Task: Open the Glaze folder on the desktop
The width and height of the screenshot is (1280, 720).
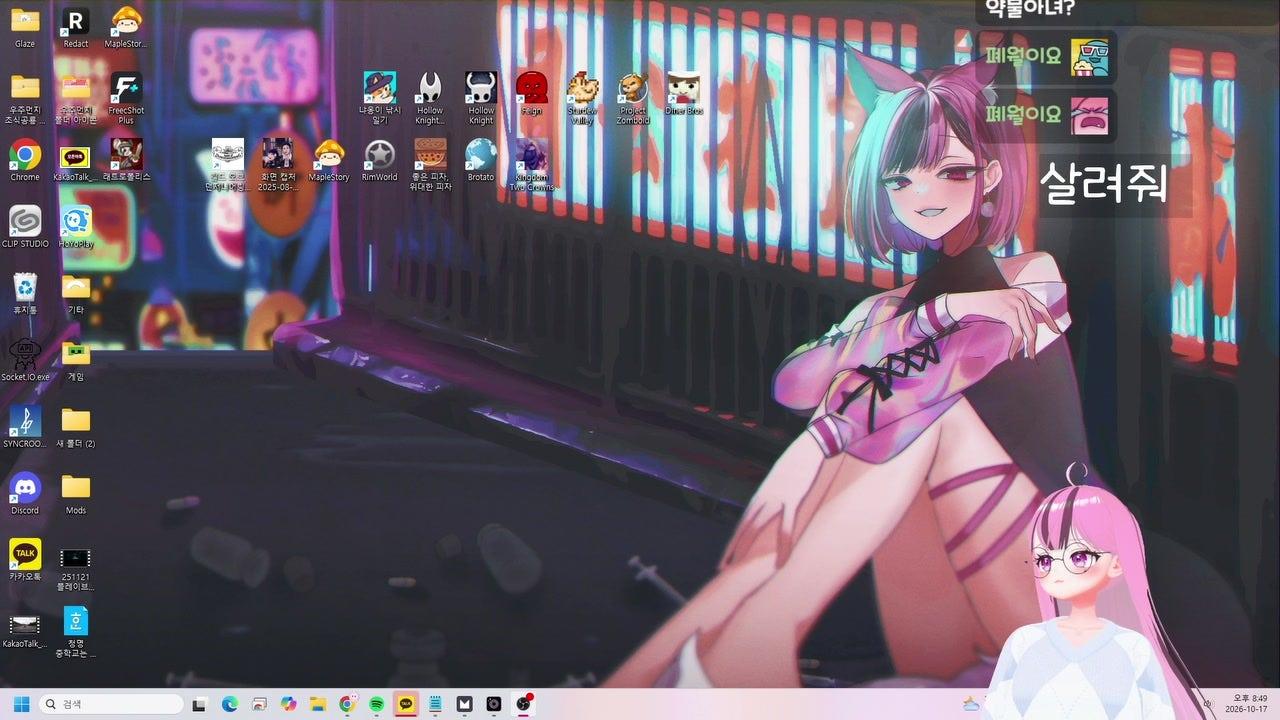Action: pos(25,27)
